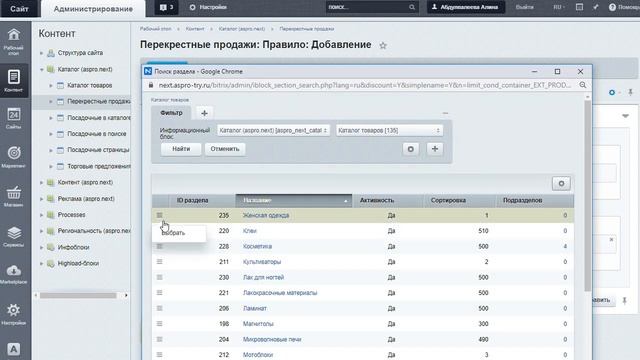
Task: Open the Косметика section link
Action: pyautogui.click(x=257, y=246)
